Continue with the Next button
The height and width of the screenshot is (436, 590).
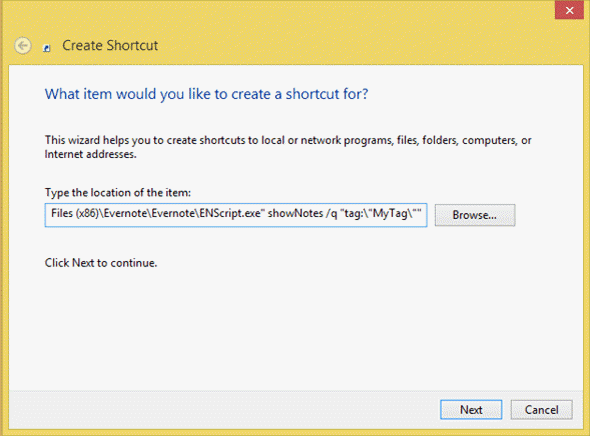click(471, 410)
